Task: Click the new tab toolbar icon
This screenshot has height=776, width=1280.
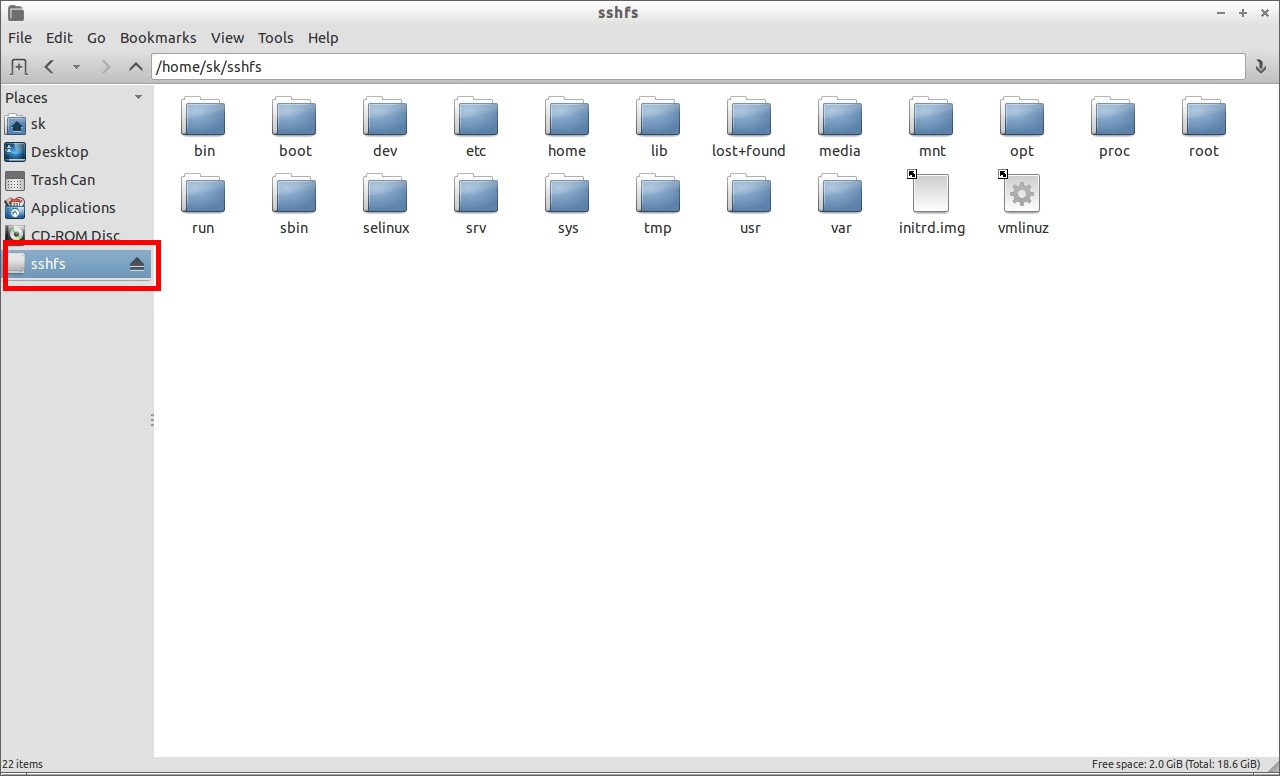Action: click(18, 67)
